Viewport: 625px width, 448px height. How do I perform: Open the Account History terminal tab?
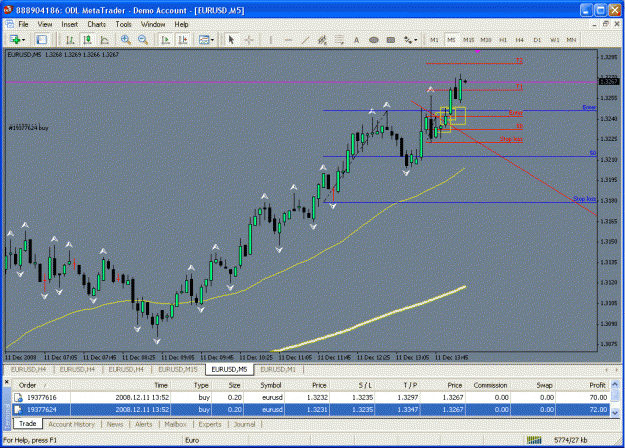pyautogui.click(x=71, y=424)
